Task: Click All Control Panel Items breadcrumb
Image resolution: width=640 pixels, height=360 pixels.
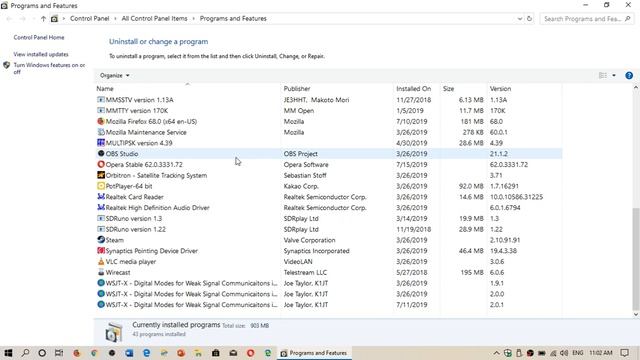Action: [x=154, y=18]
